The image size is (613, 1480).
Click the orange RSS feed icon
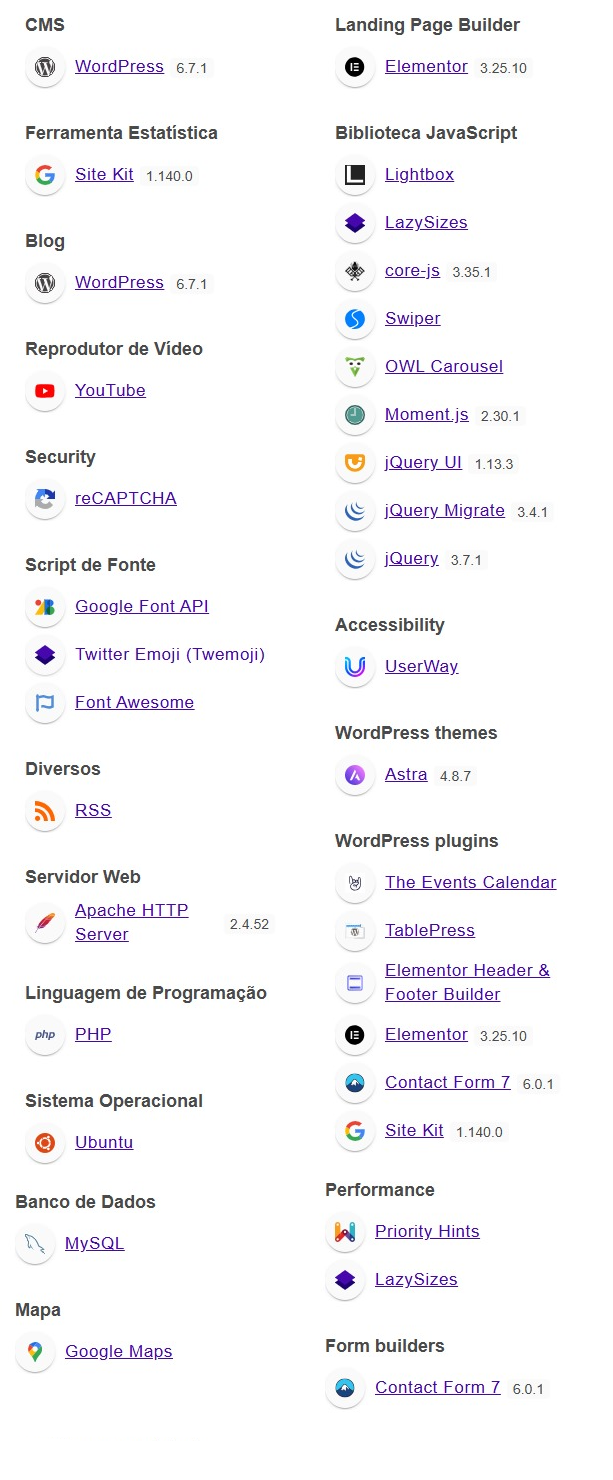[45, 811]
